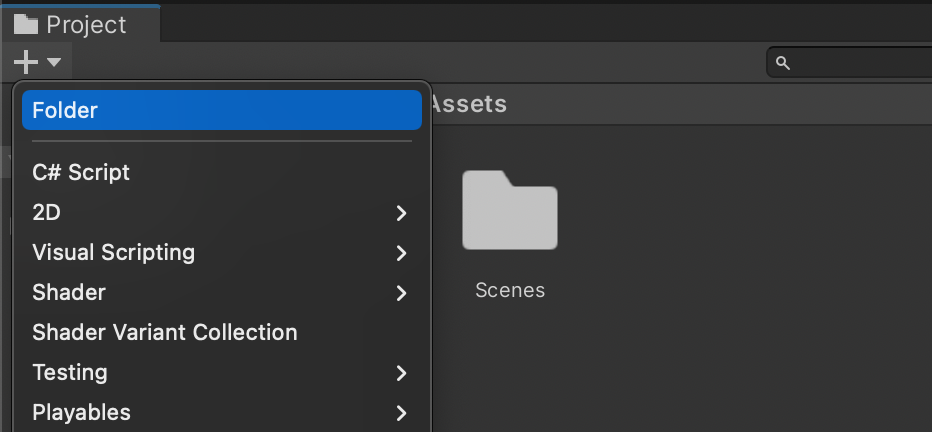Click the dropdown arrow beside the plus icon
Viewport: 932px width, 432px height.
pyautogui.click(x=54, y=63)
